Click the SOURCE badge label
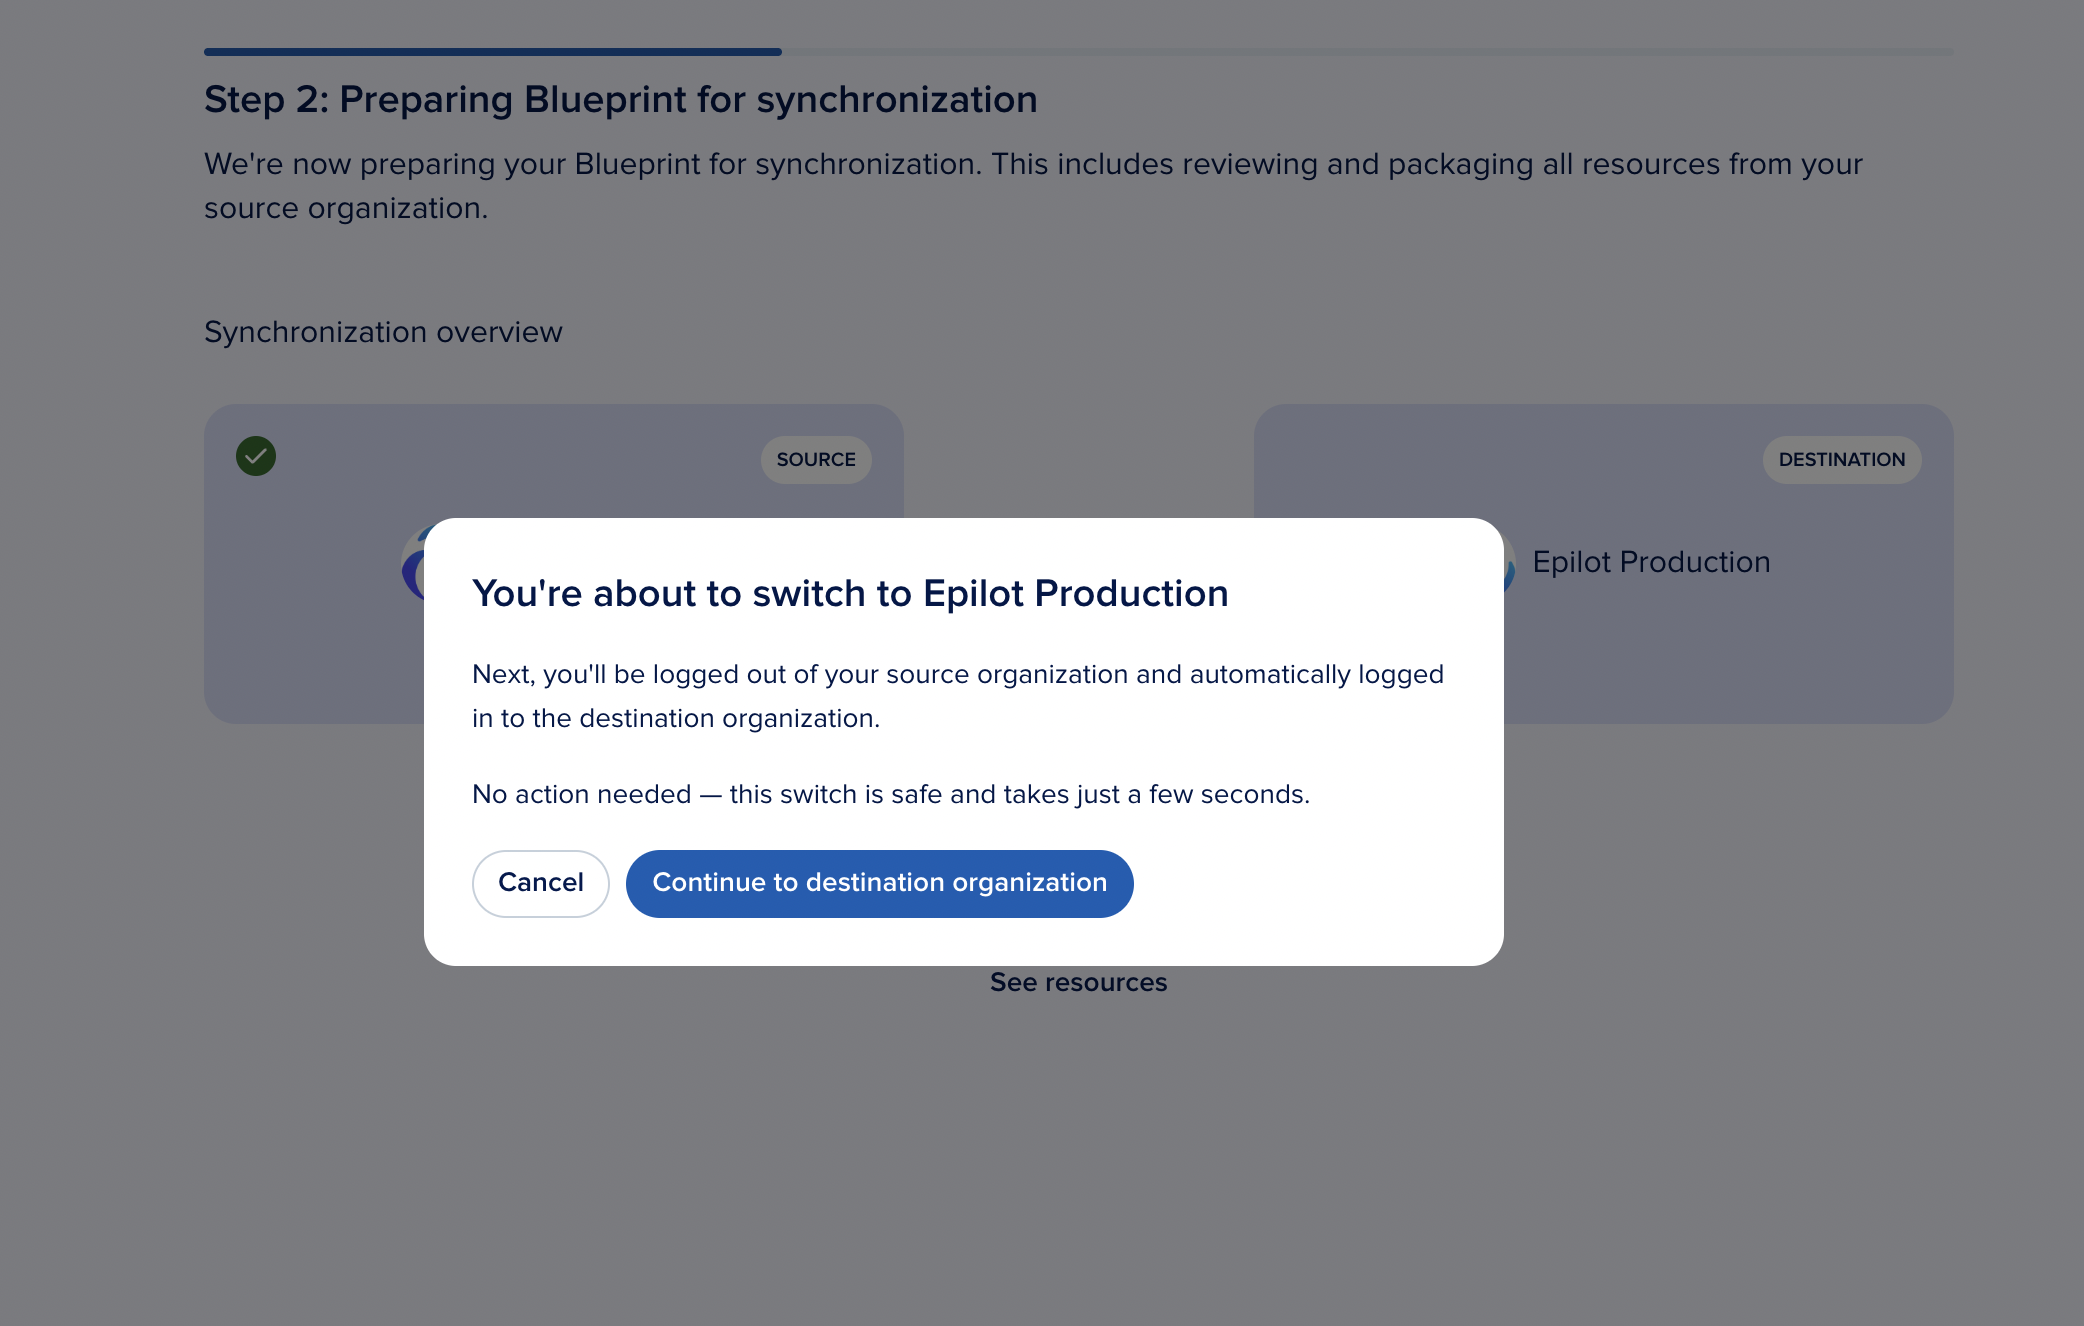 tap(816, 460)
